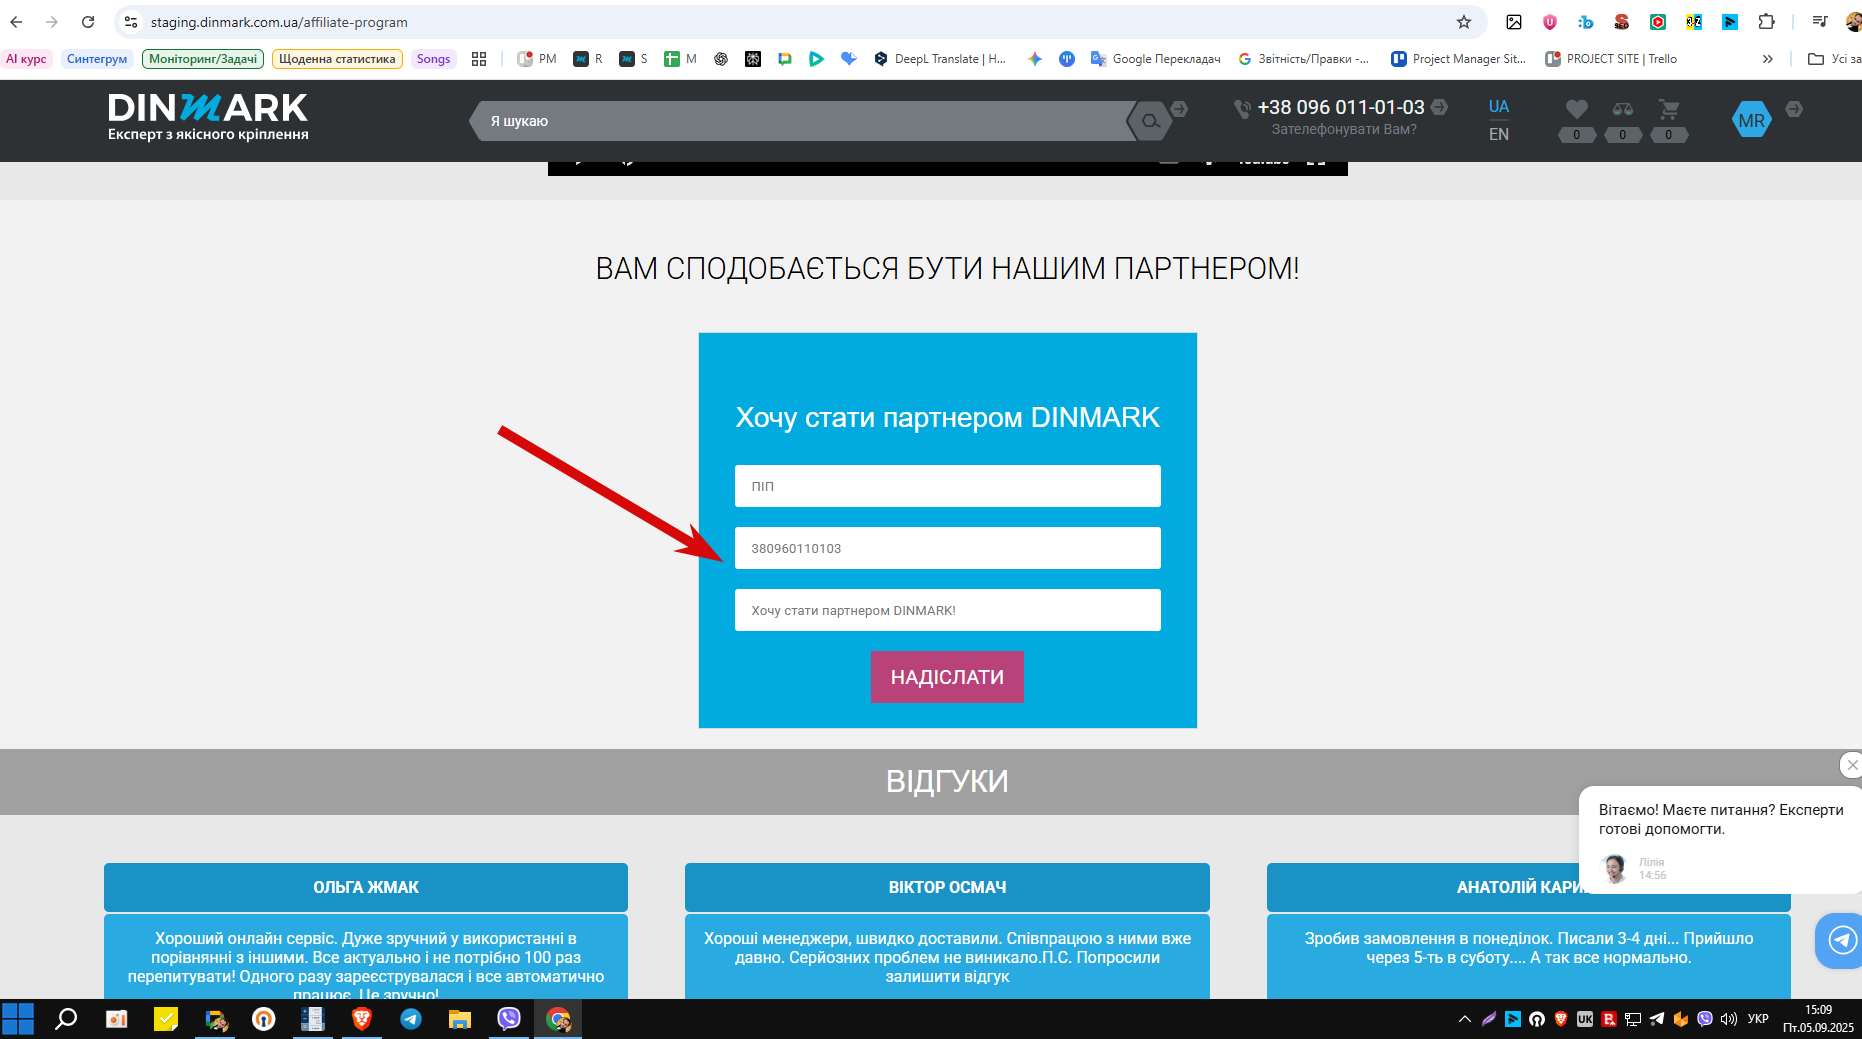
Task: Open the wishlist heart icon
Action: tap(1576, 109)
